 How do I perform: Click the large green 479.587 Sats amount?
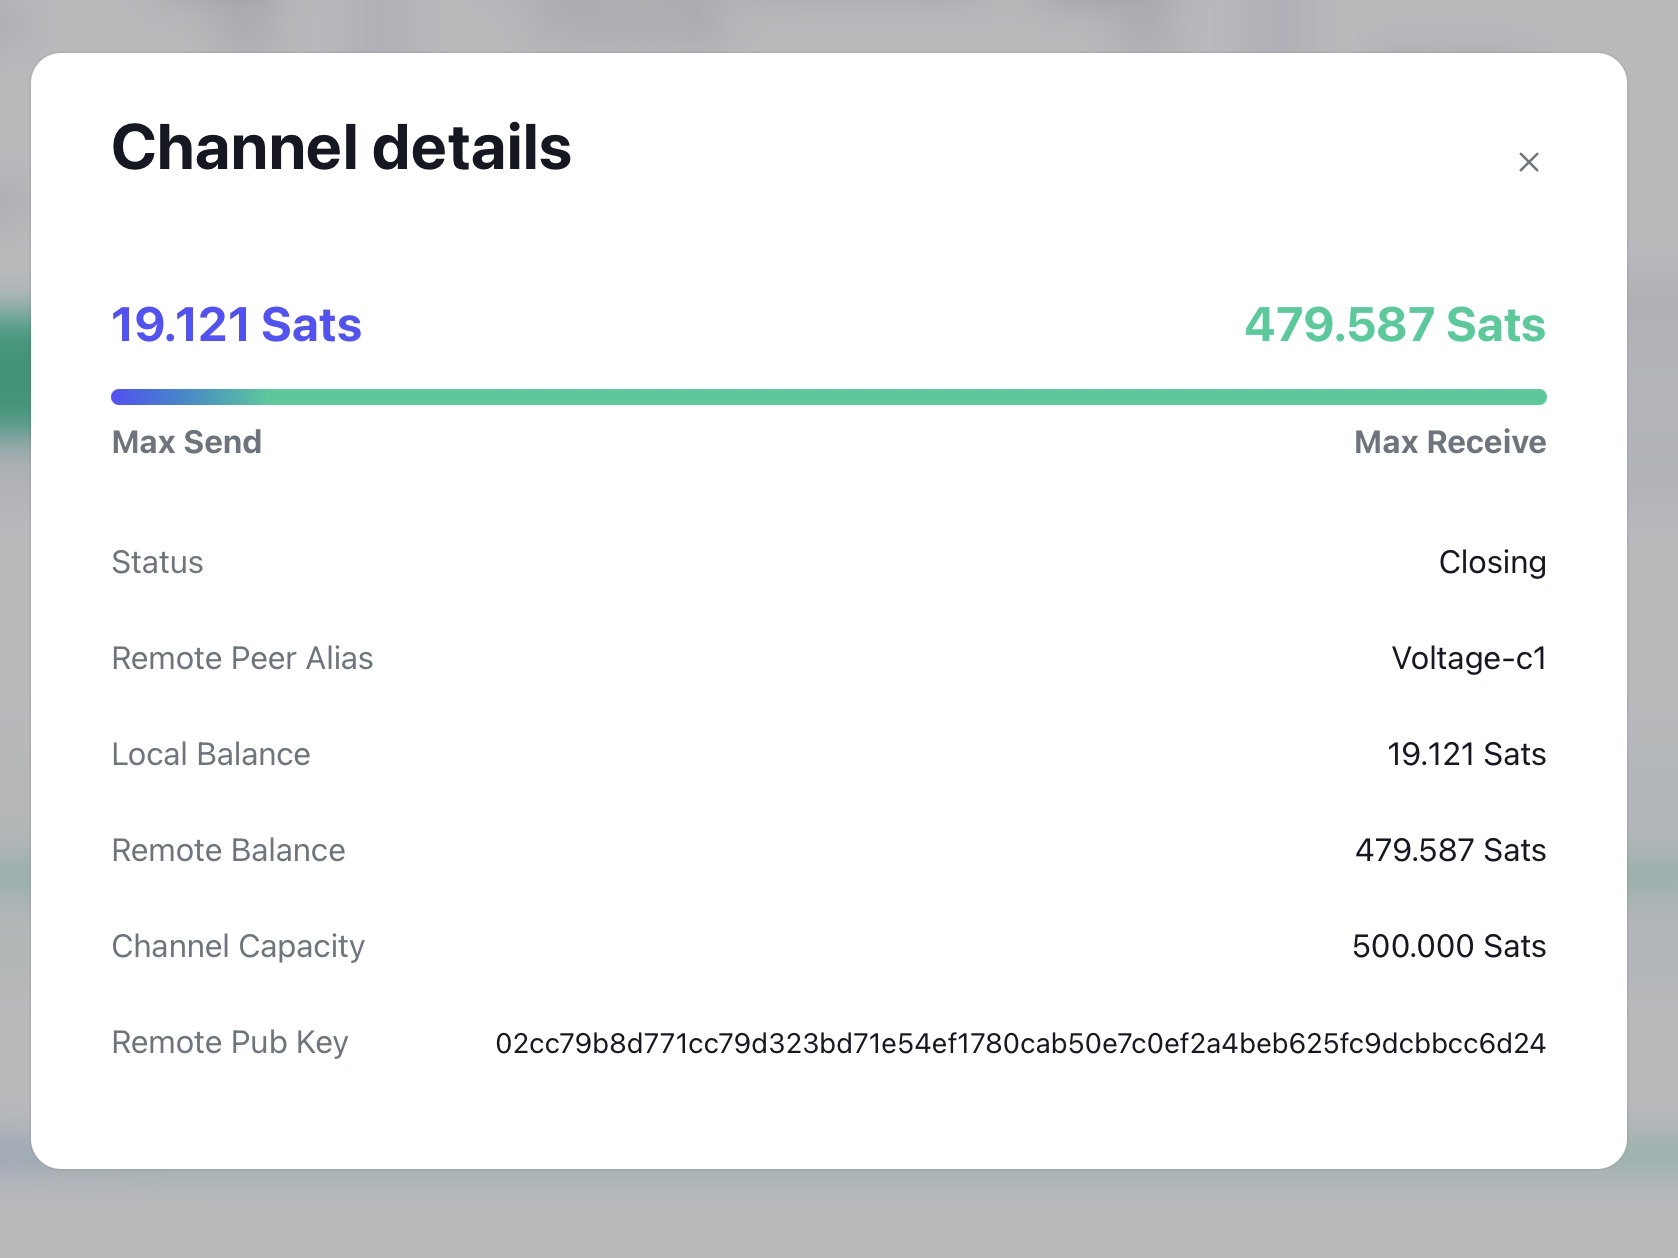(1394, 325)
